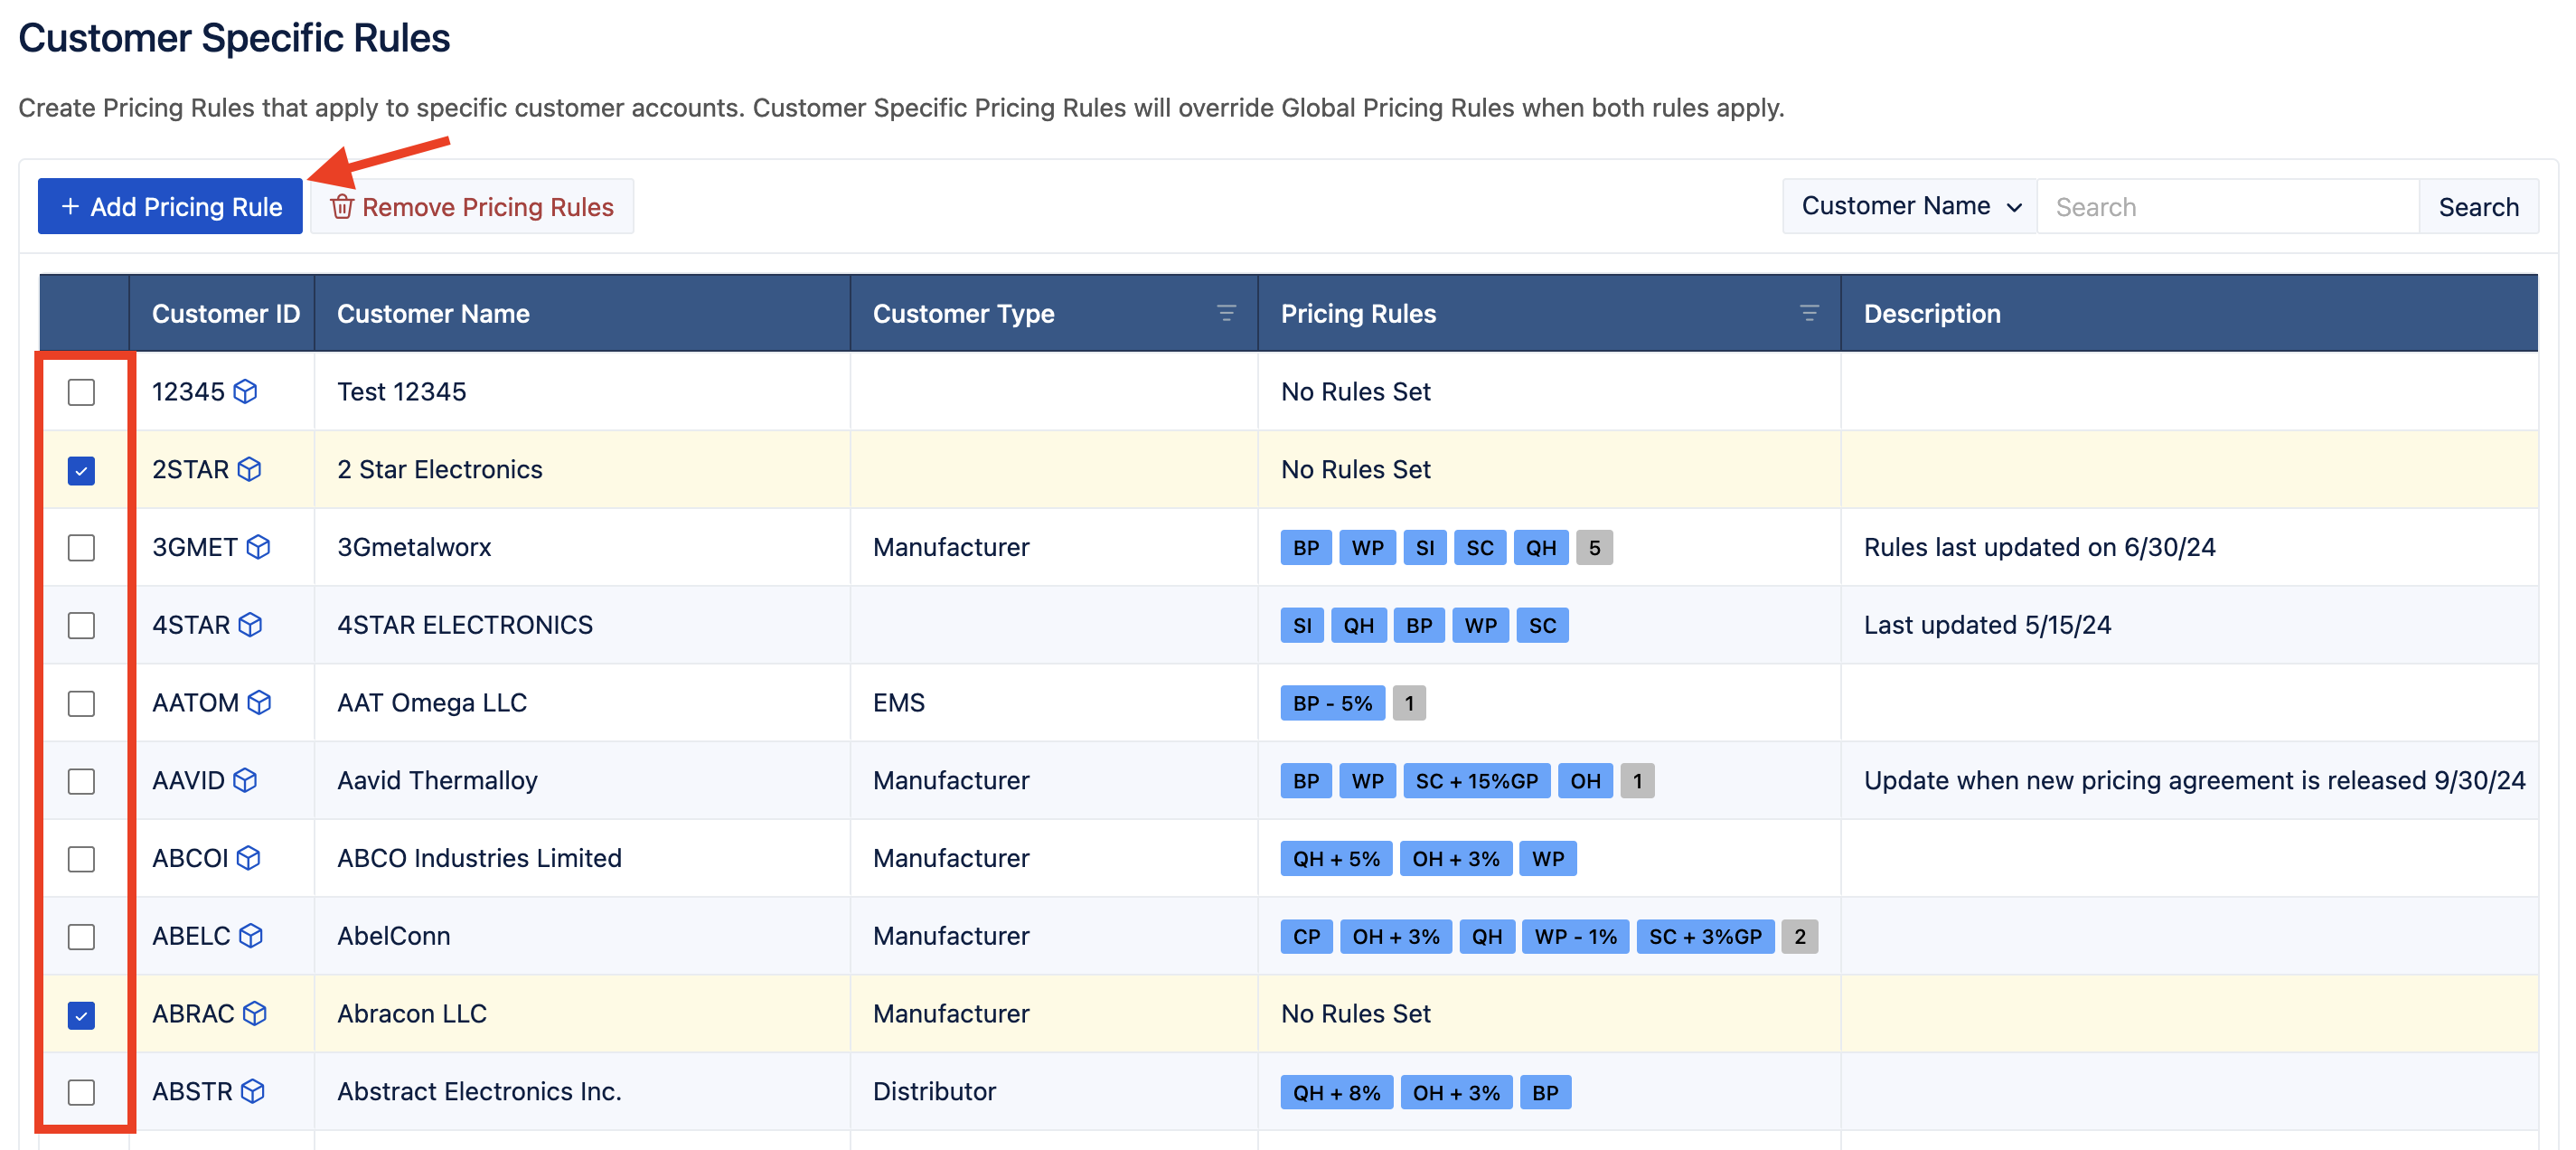This screenshot has width=2576, height=1150.
Task: Click 'Last updated 5/15/24' description text
Action: tap(1987, 625)
